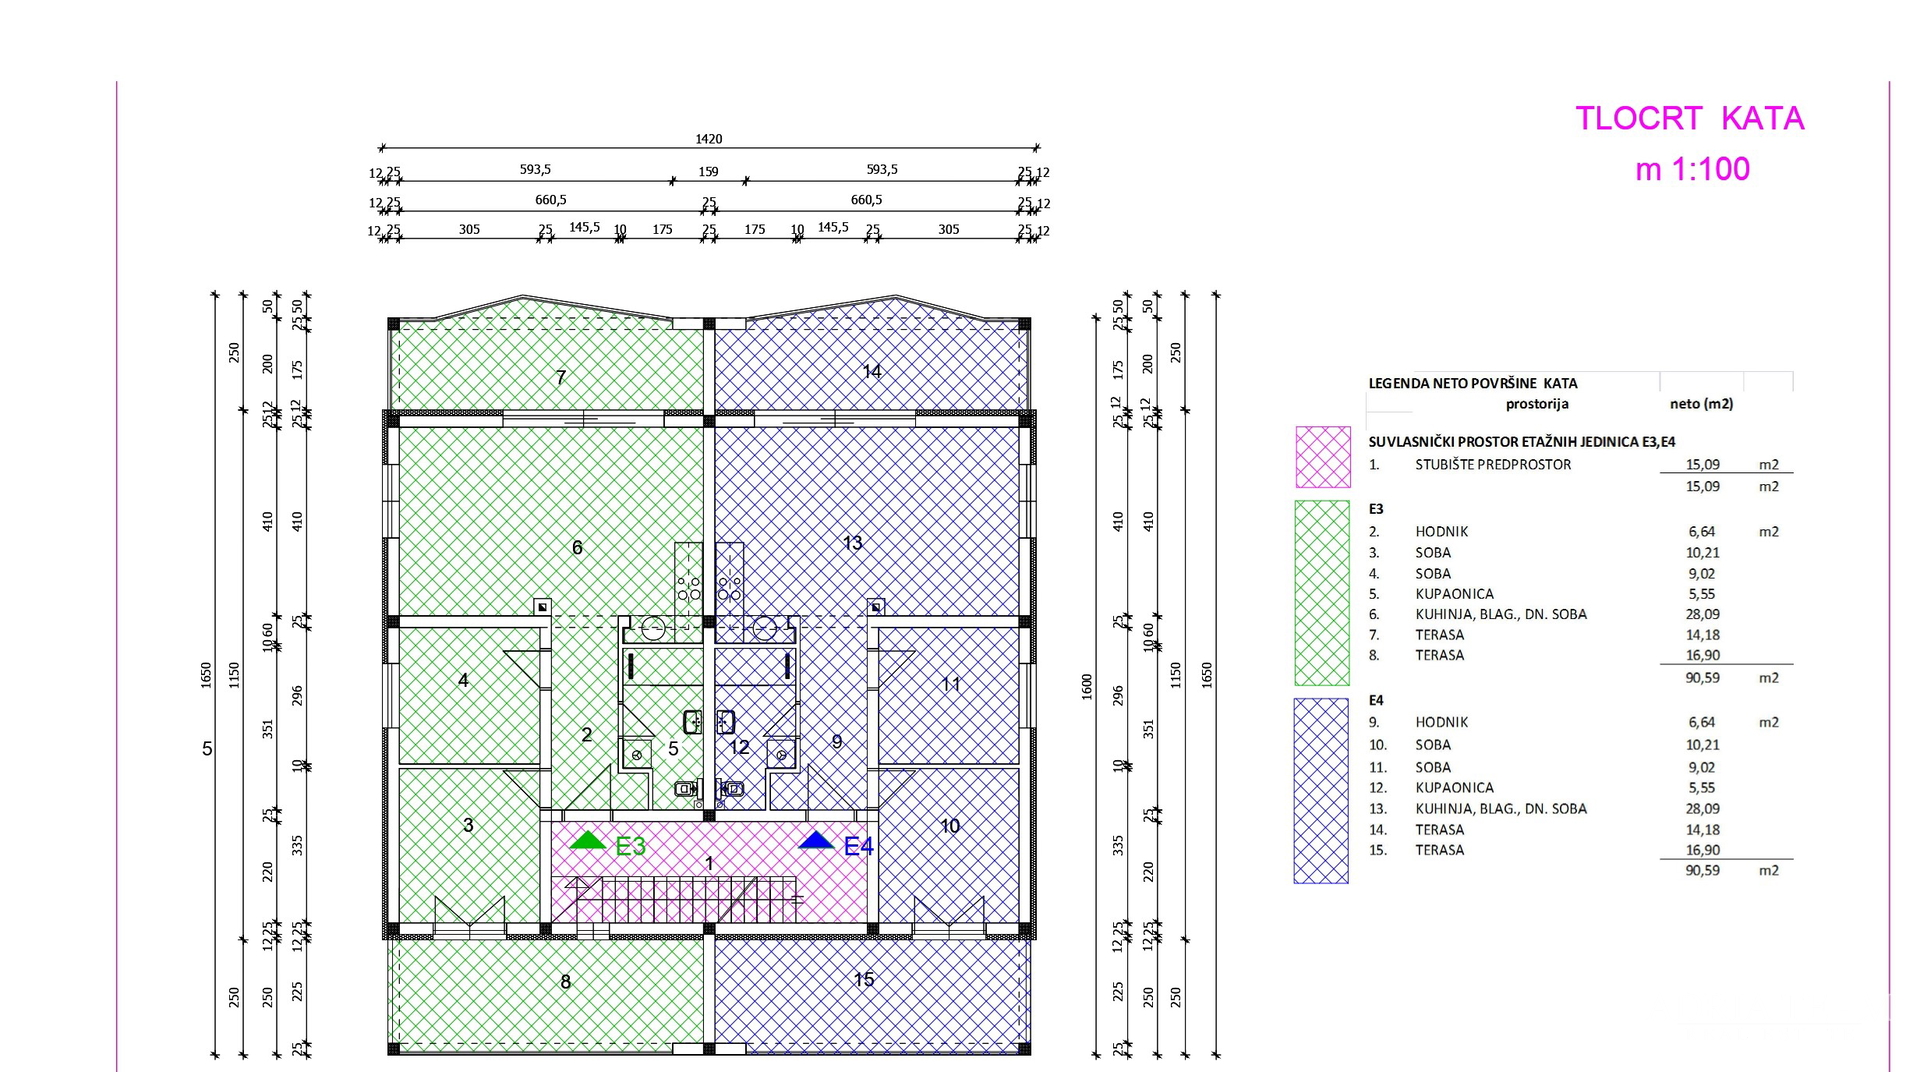Click room number 3 label
1920x1072 pixels.
tap(468, 825)
